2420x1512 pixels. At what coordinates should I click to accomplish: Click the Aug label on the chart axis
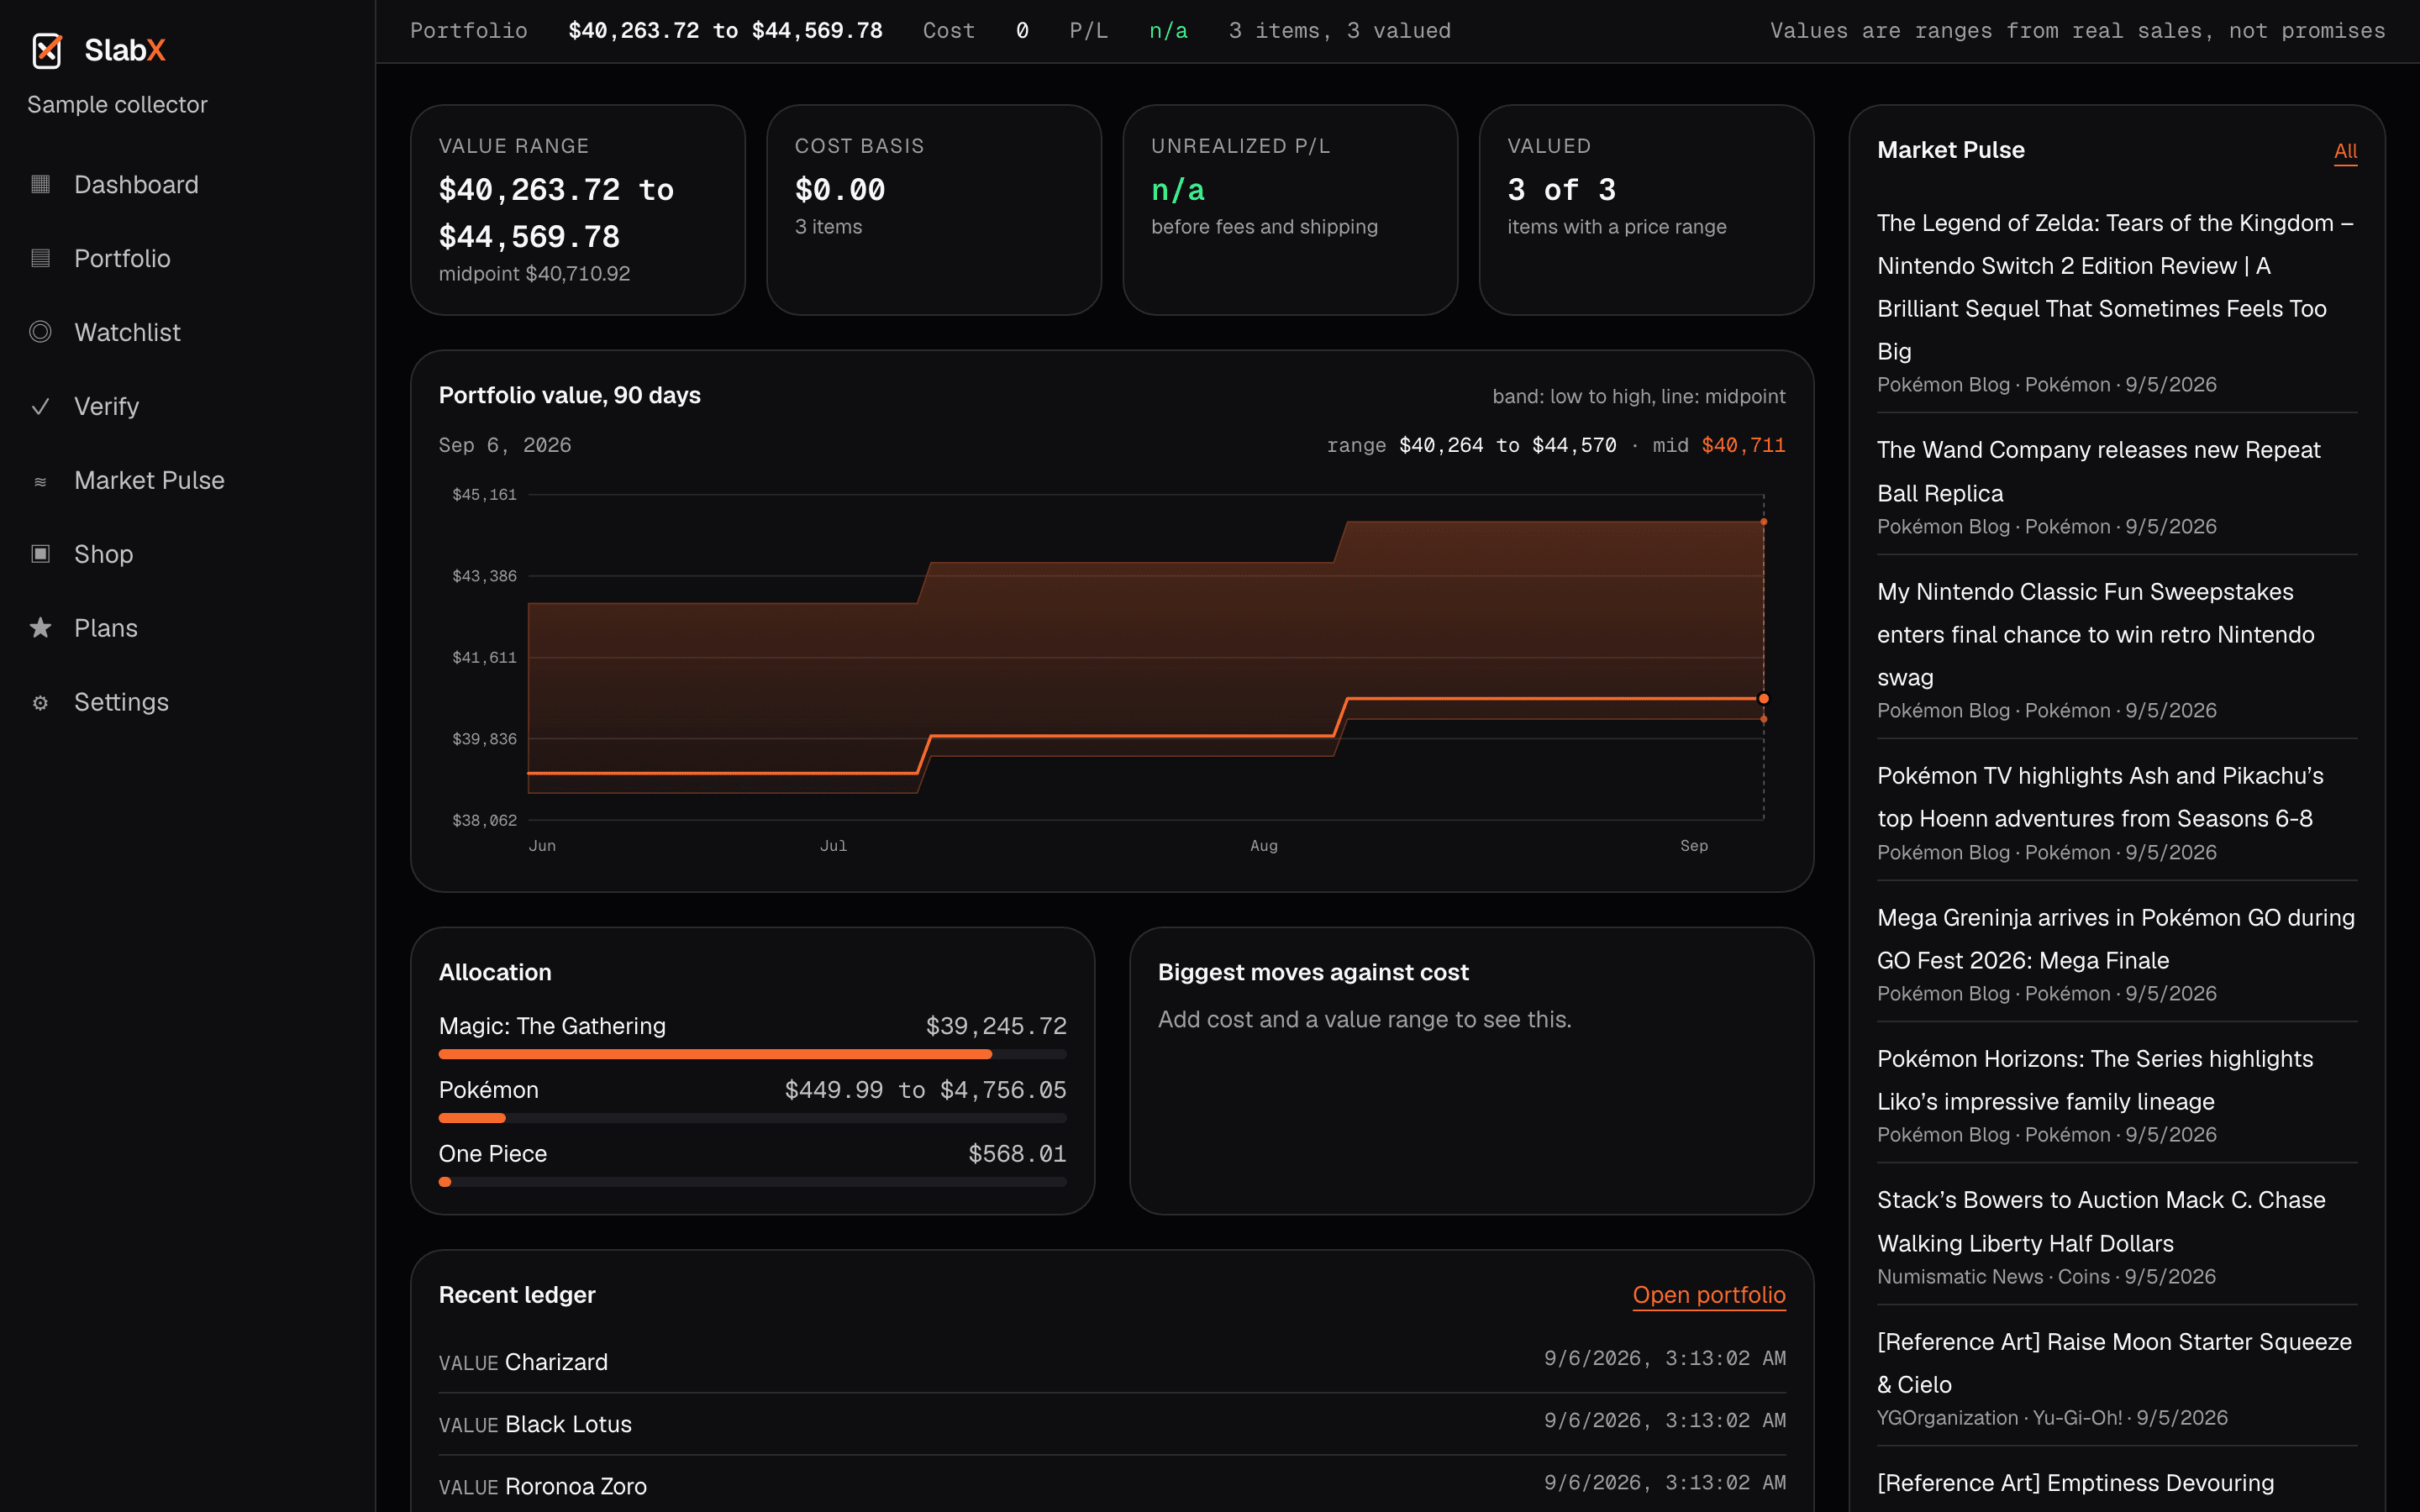[x=1264, y=846]
